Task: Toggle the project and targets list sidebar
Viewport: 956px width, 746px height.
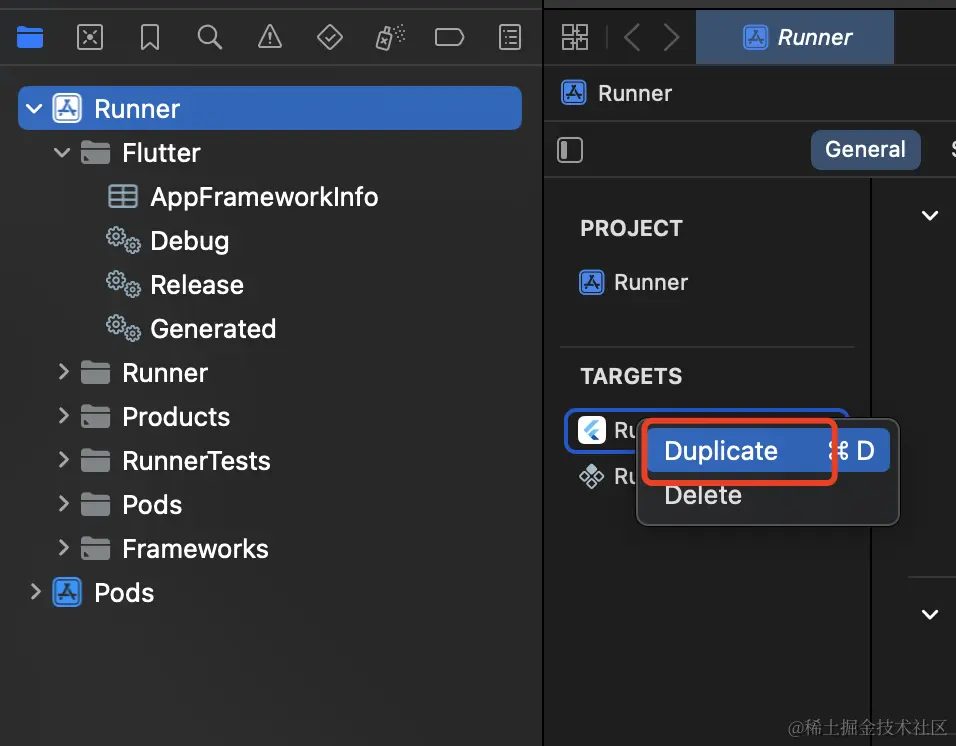Action: [570, 150]
